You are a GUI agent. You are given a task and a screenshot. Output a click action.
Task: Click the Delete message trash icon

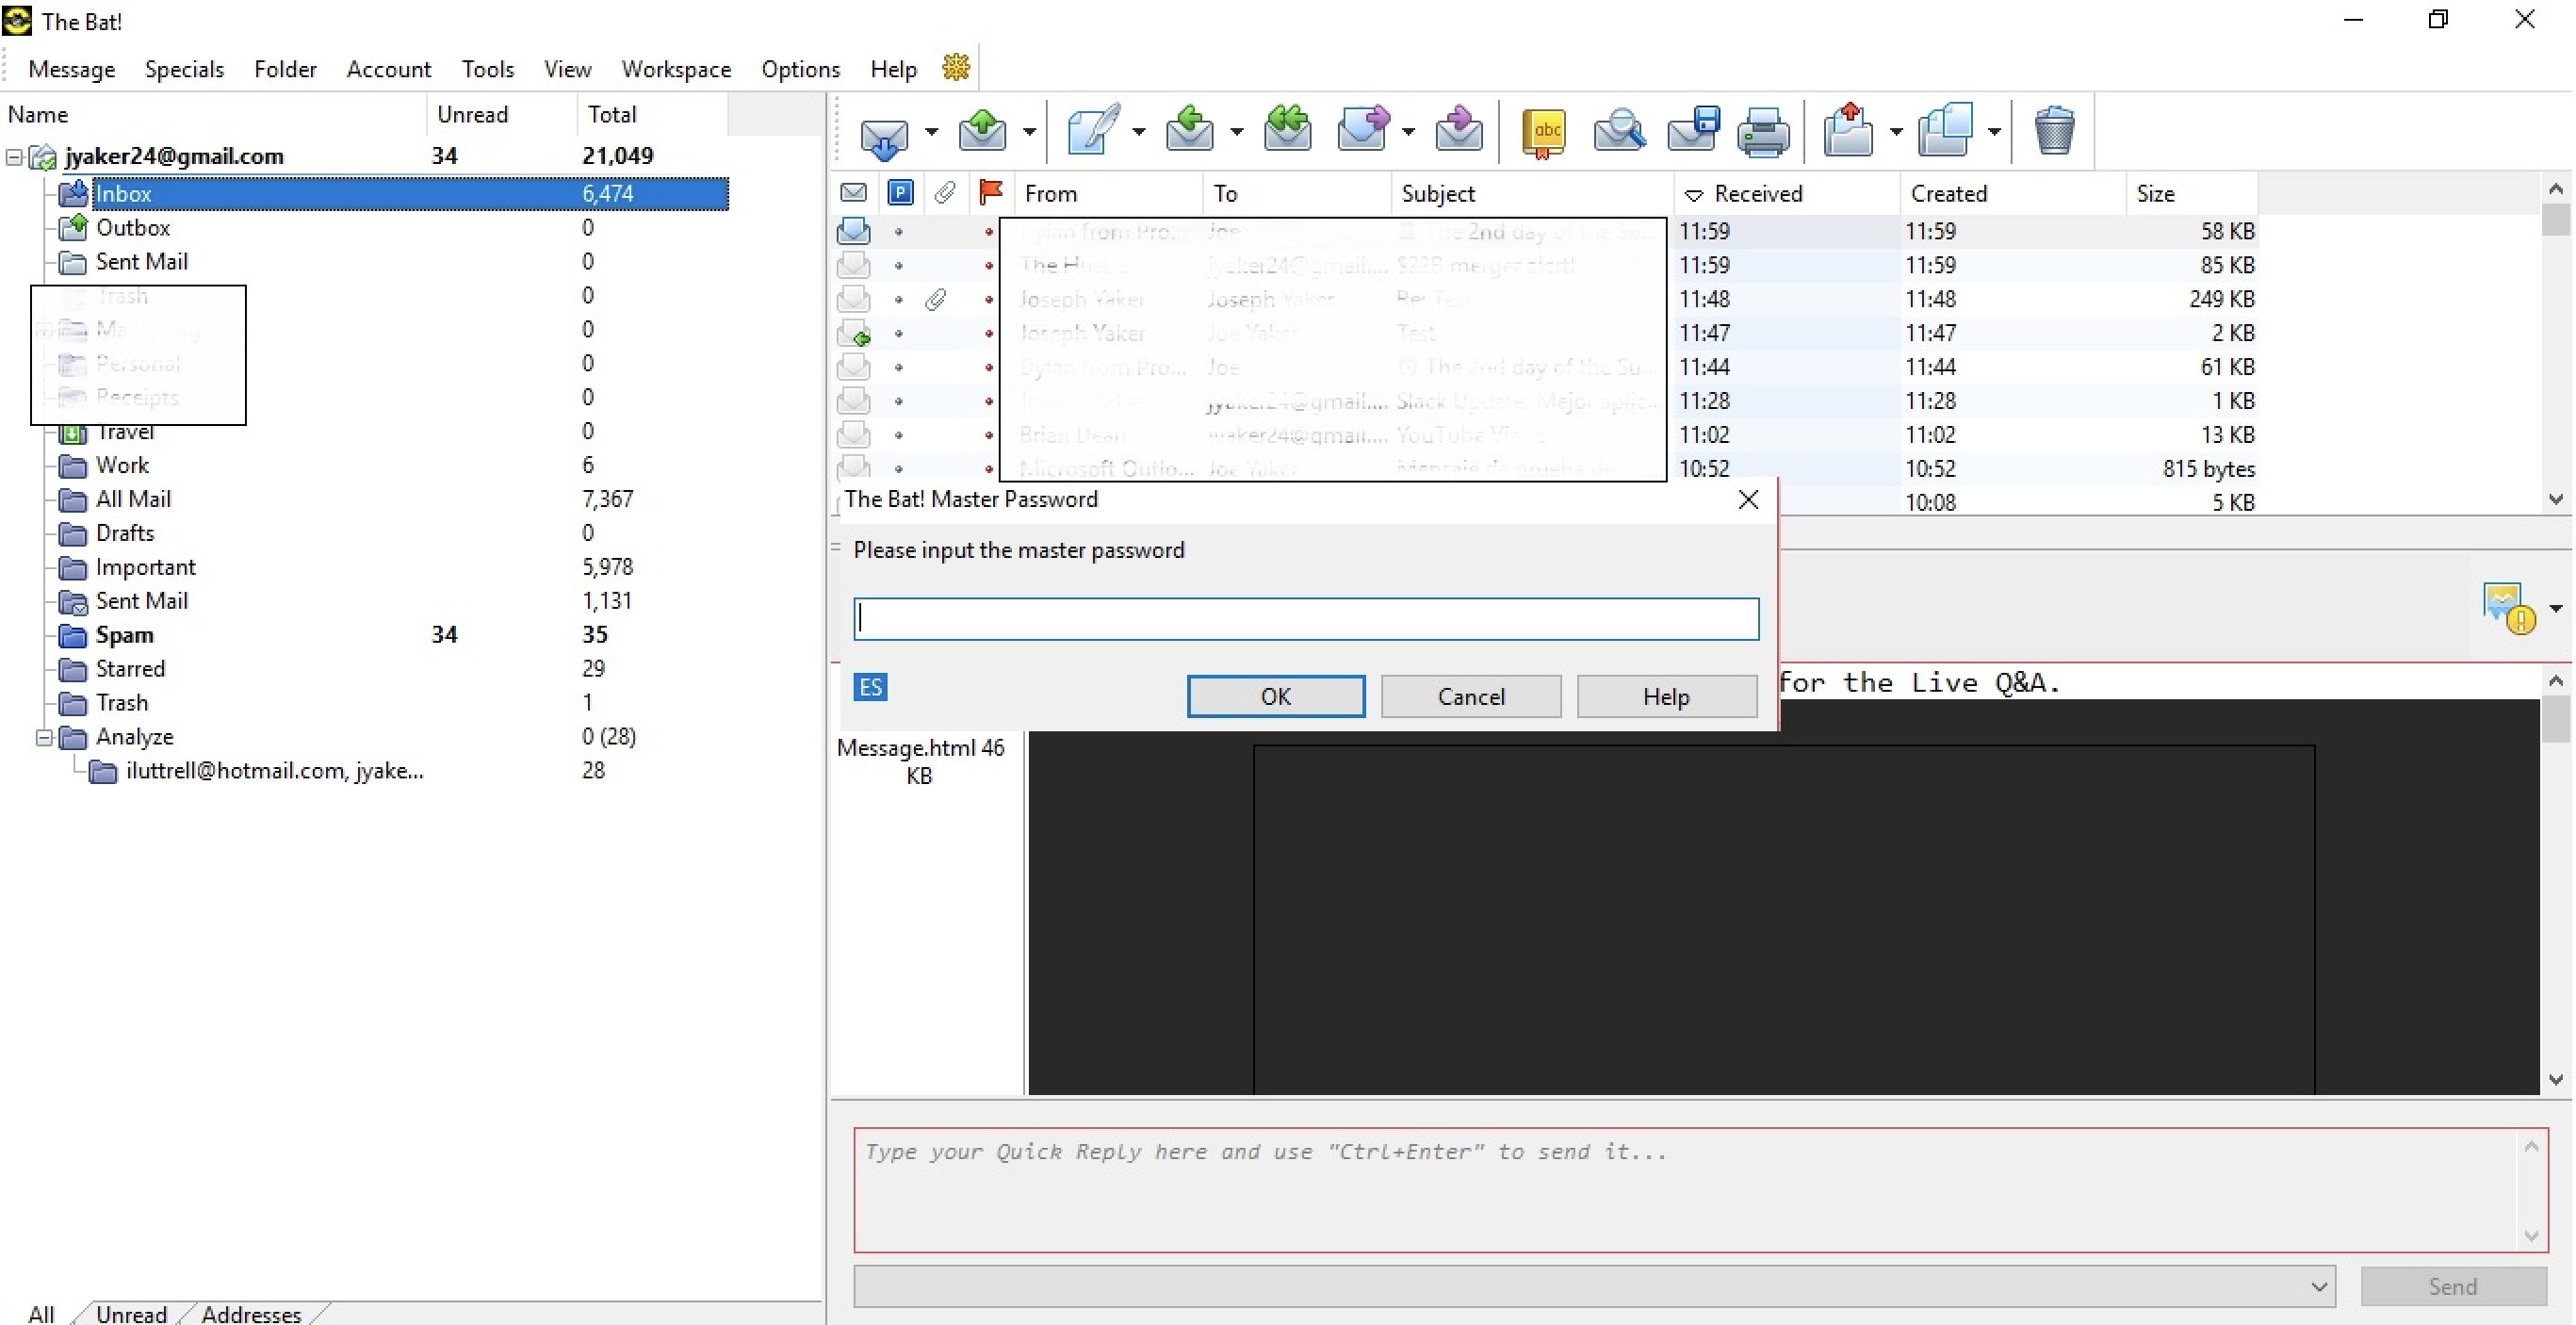(x=2053, y=131)
